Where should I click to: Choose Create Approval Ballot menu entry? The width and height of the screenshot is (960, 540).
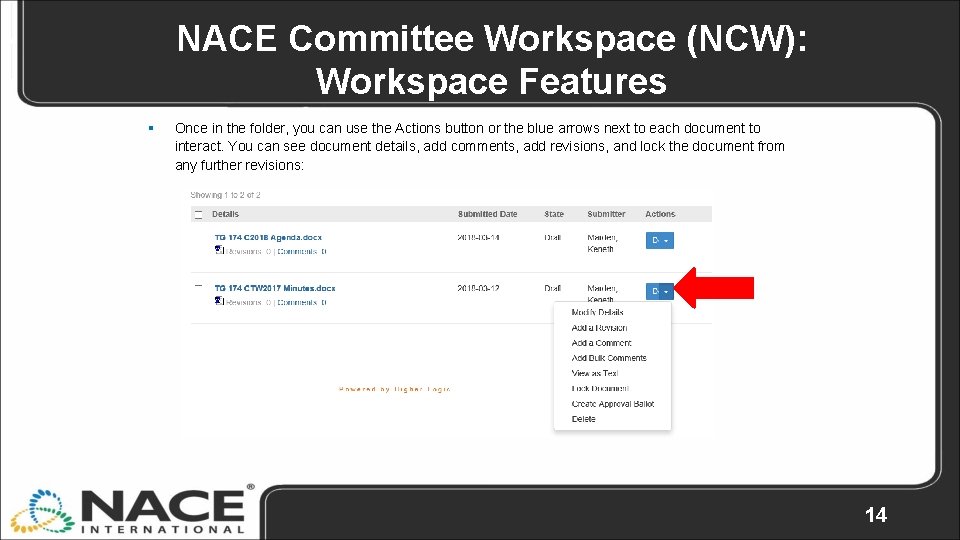click(x=613, y=404)
